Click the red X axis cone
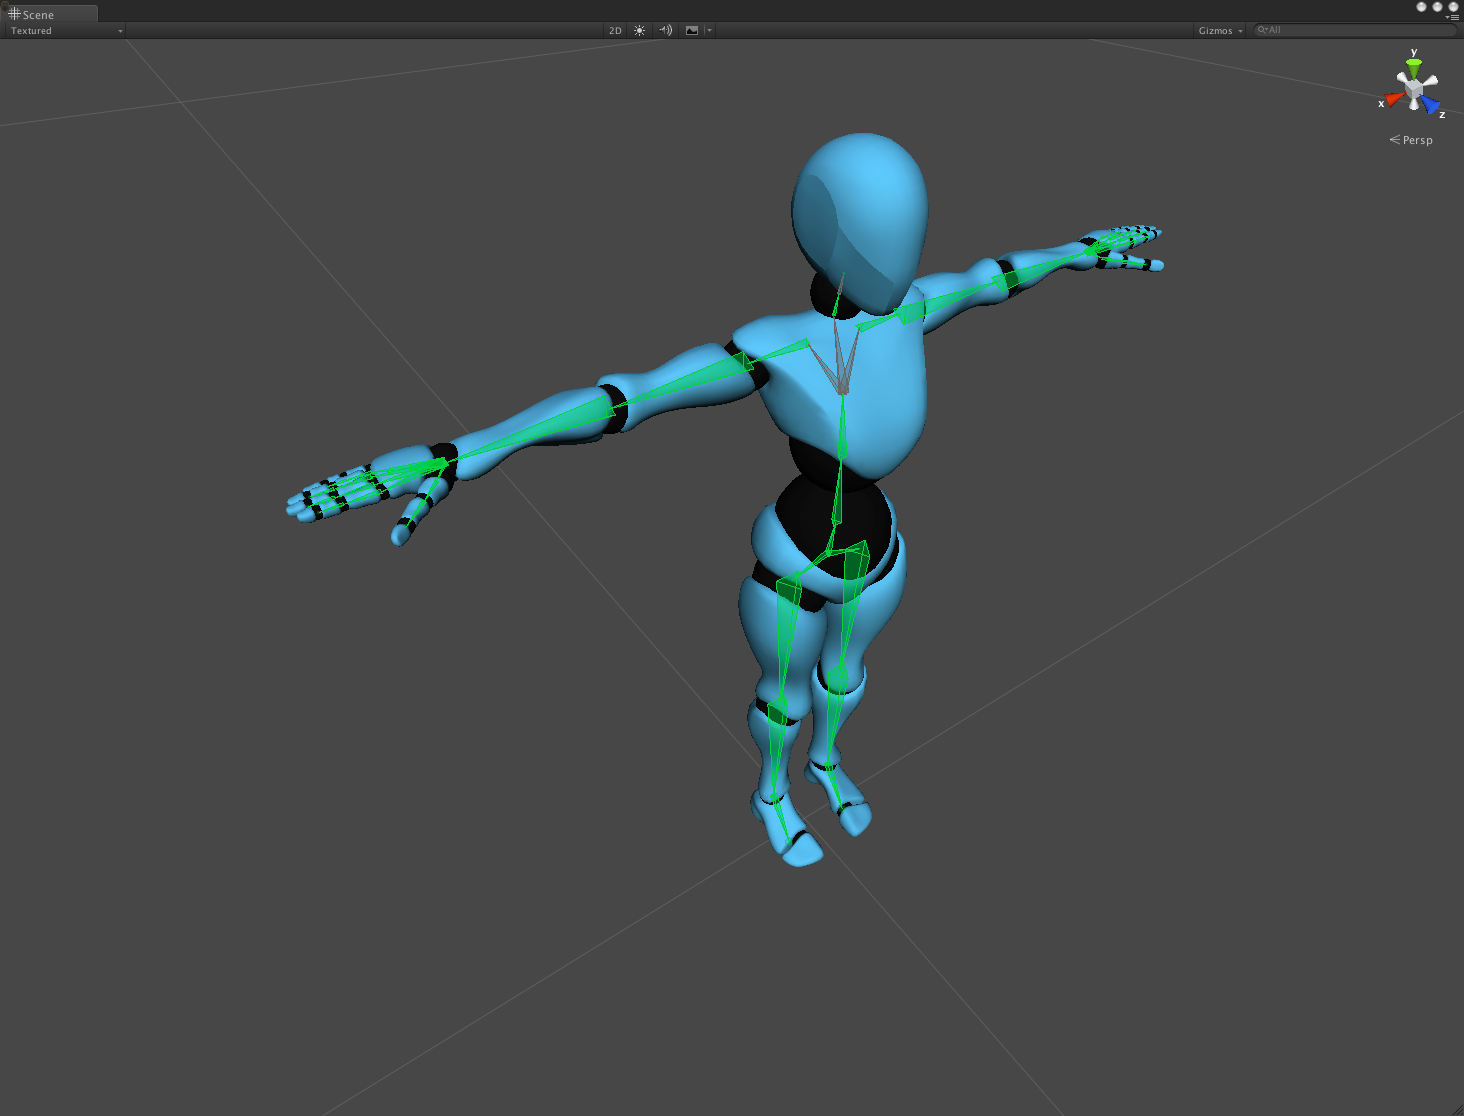 [1394, 99]
